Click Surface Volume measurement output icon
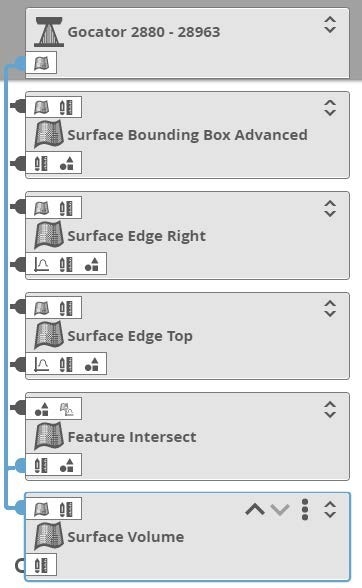Image resolution: width=362 pixels, height=588 pixels. 41,565
